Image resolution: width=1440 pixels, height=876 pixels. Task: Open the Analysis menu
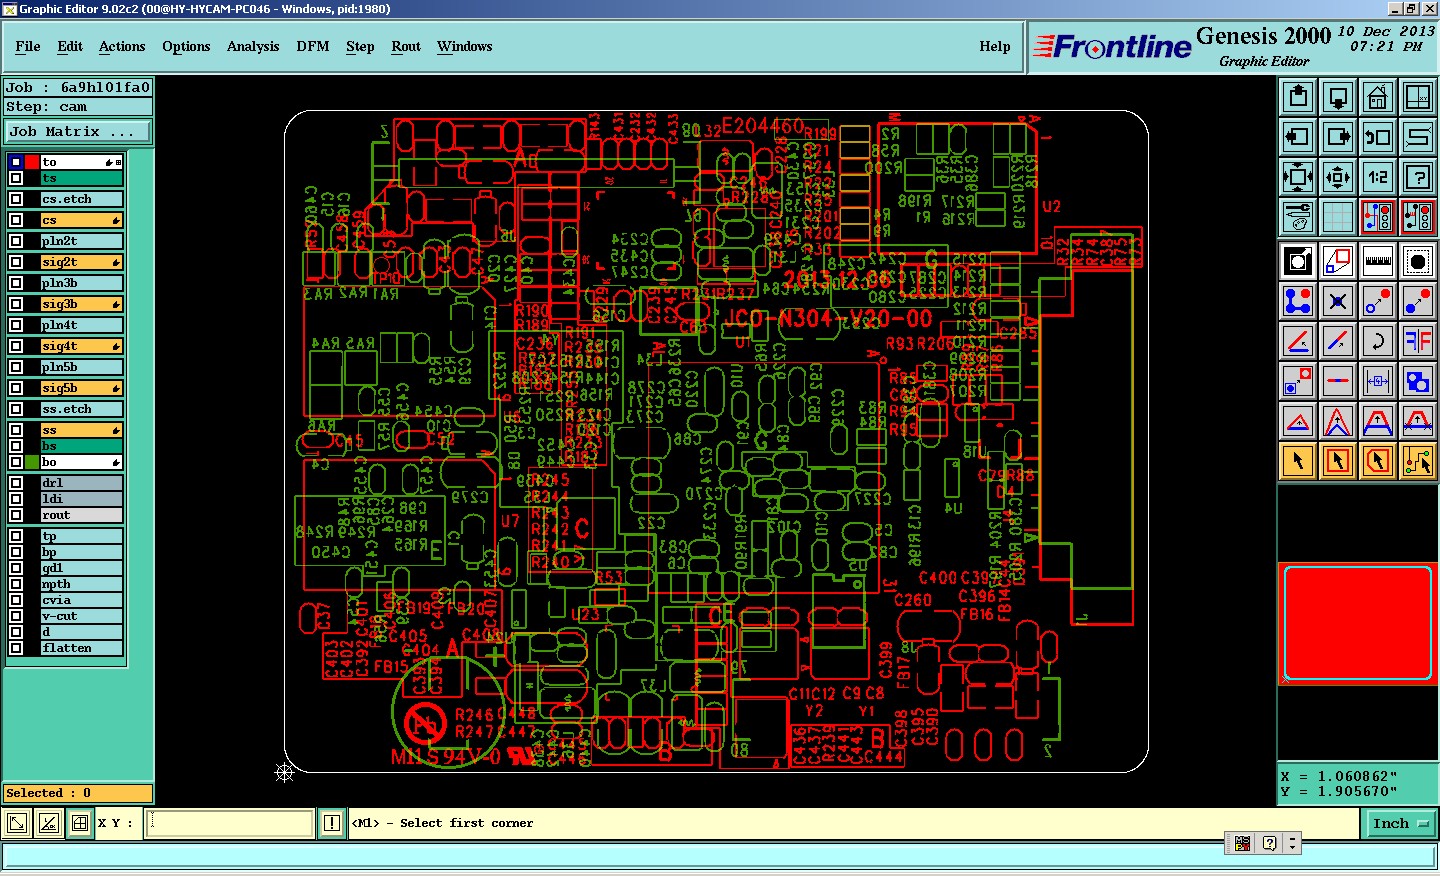point(253,46)
